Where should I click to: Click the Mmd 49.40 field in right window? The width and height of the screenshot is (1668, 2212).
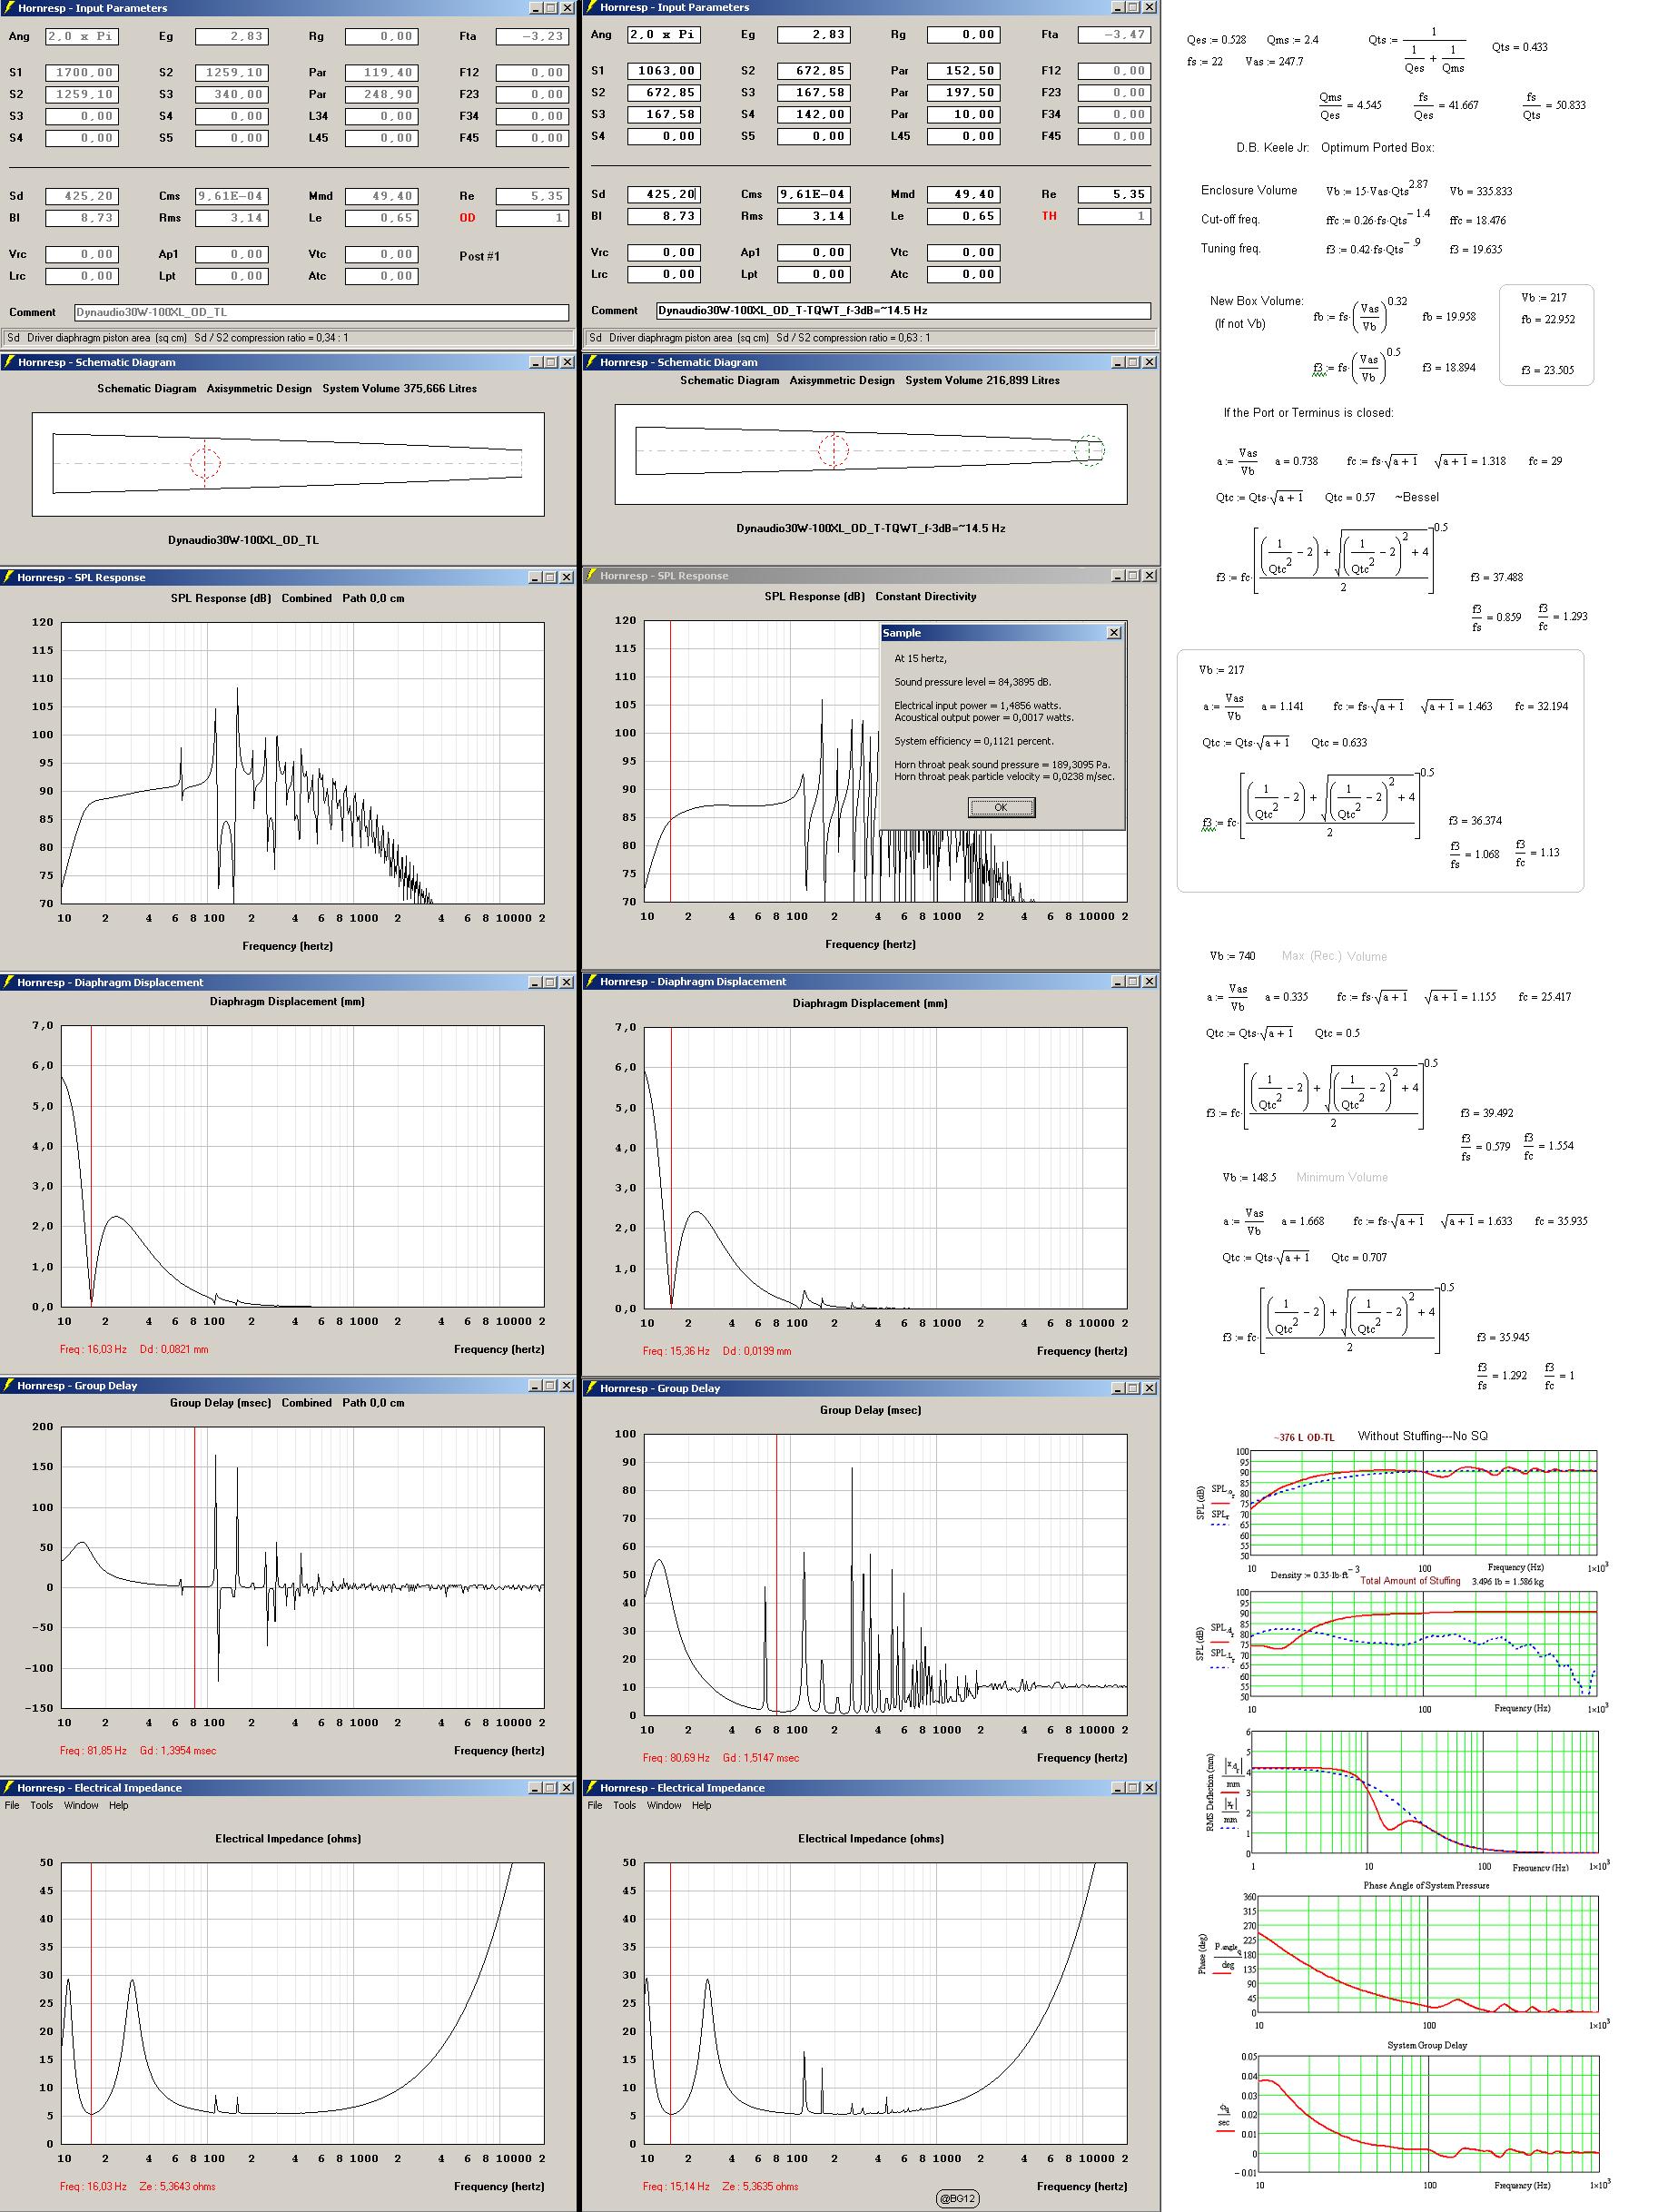click(964, 194)
